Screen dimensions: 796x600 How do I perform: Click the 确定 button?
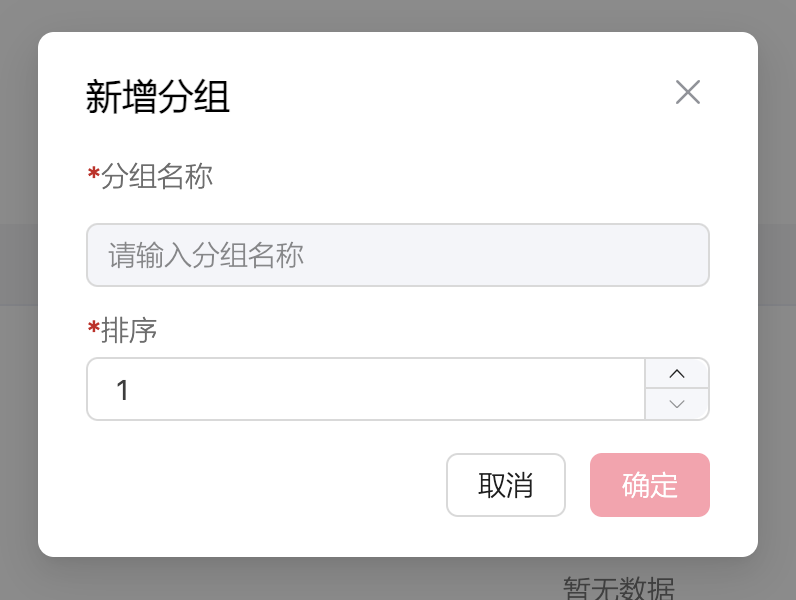(x=650, y=485)
